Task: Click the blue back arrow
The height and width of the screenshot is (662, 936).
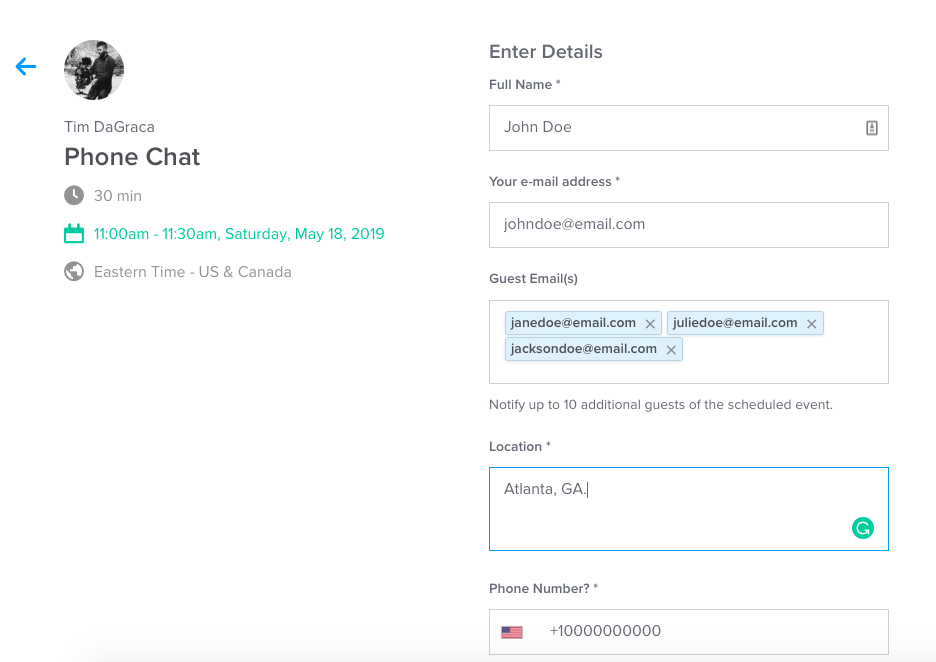Action: 26,67
